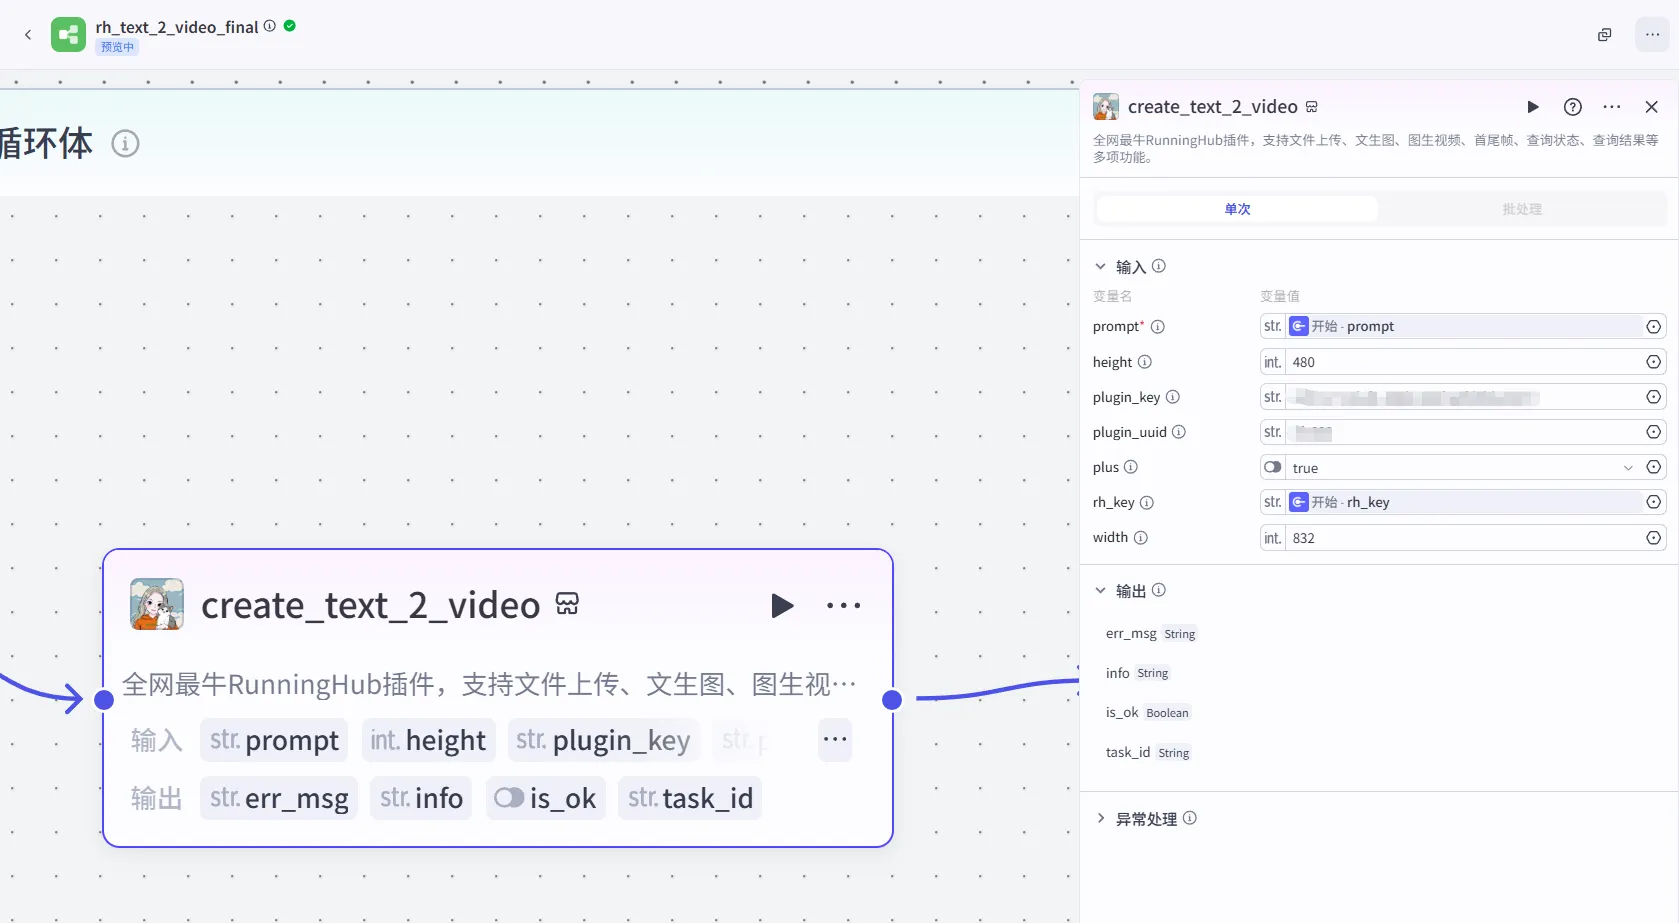The height and width of the screenshot is (923, 1679).
Task: Select the node's right output connection port
Action: coord(893,700)
